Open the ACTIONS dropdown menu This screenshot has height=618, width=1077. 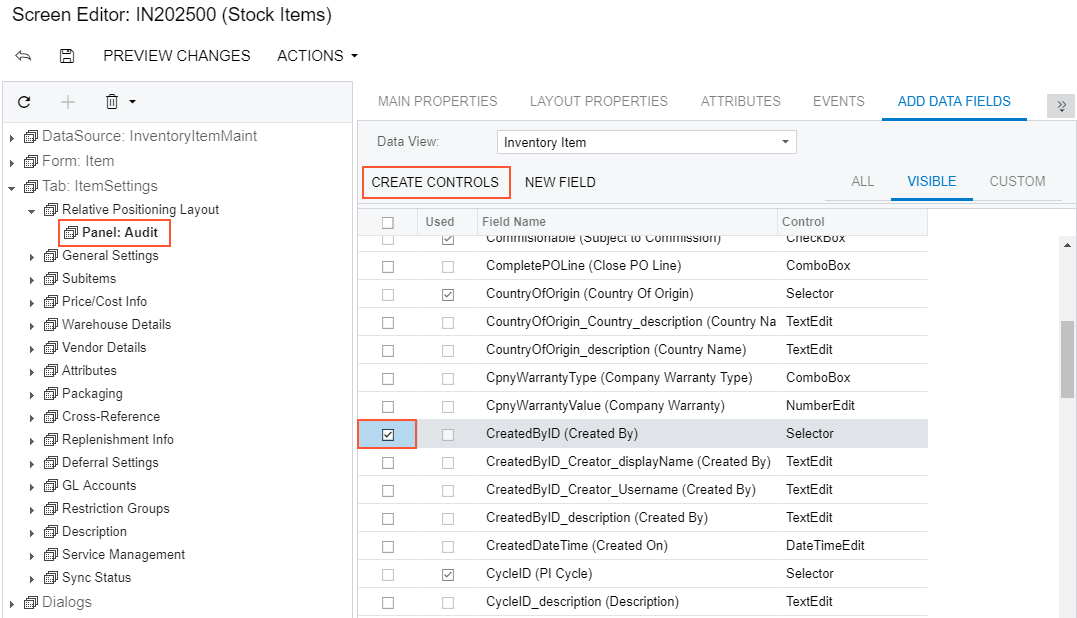tap(317, 56)
